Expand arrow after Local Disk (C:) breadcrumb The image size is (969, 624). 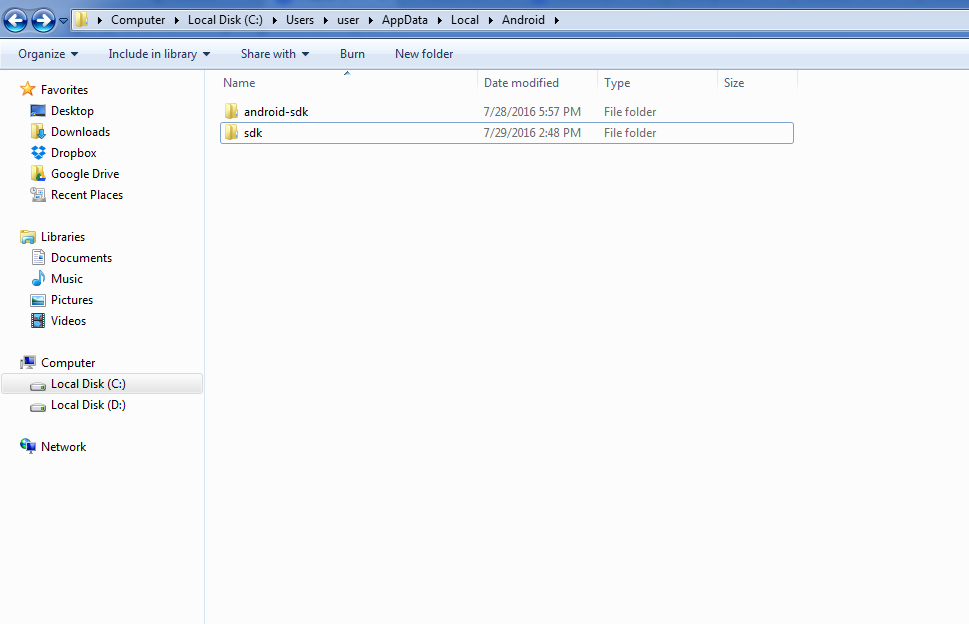pos(274,20)
